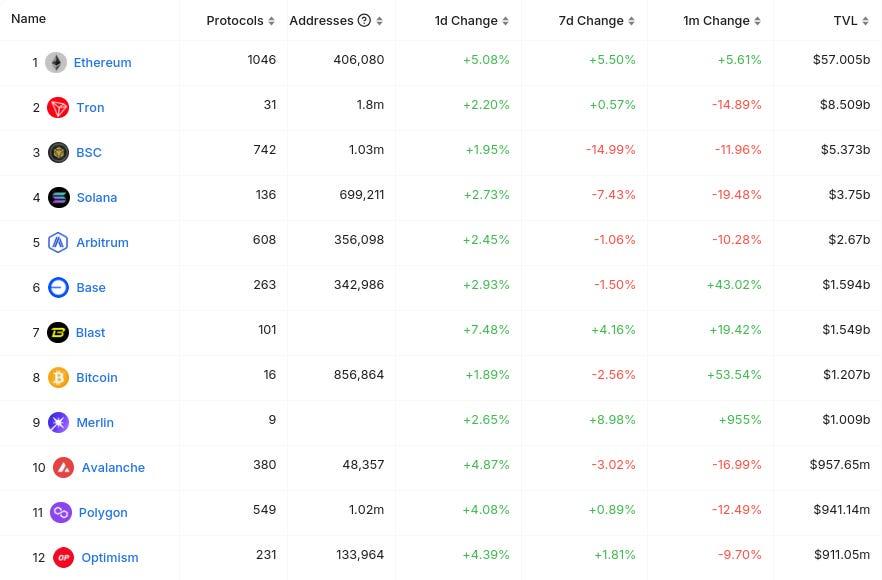Click the Bitcoin chain logo icon
This screenshot has height=580, width=882.
coord(59,377)
